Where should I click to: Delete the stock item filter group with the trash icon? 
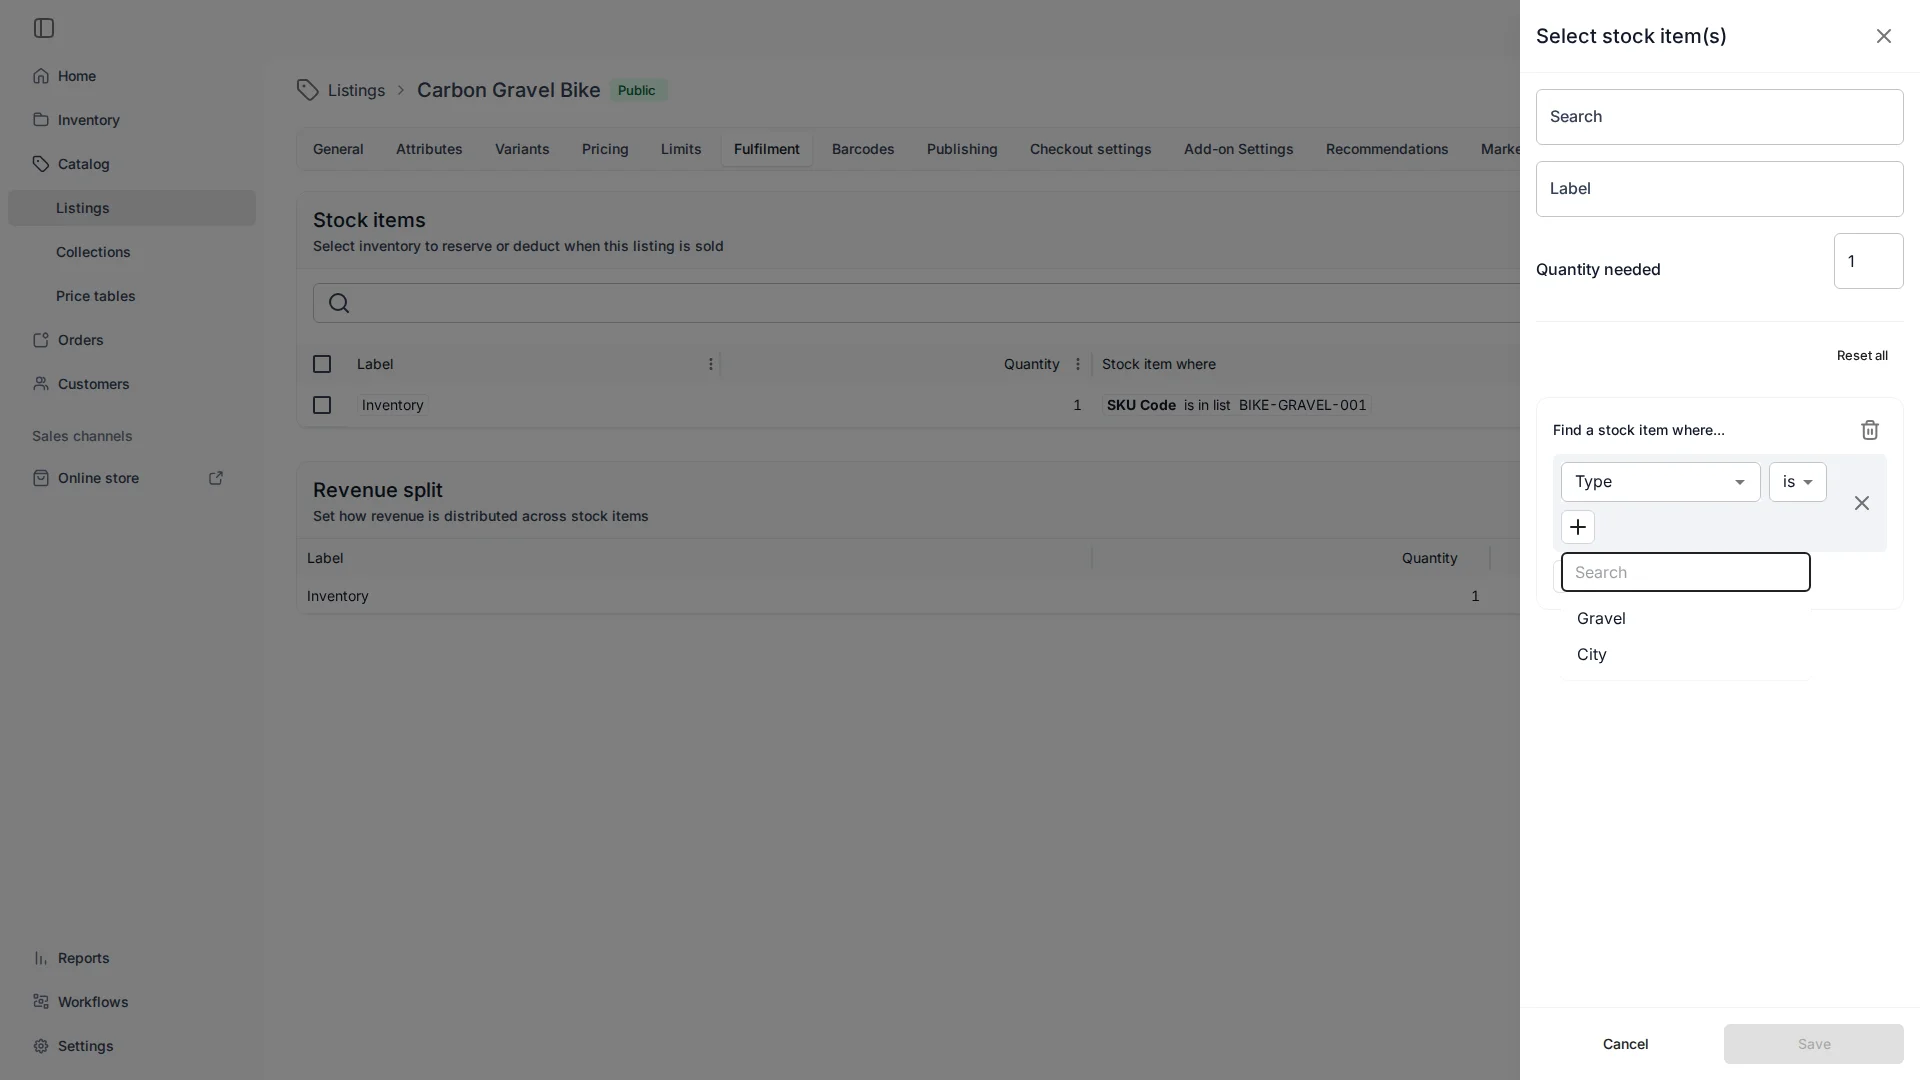point(1870,430)
